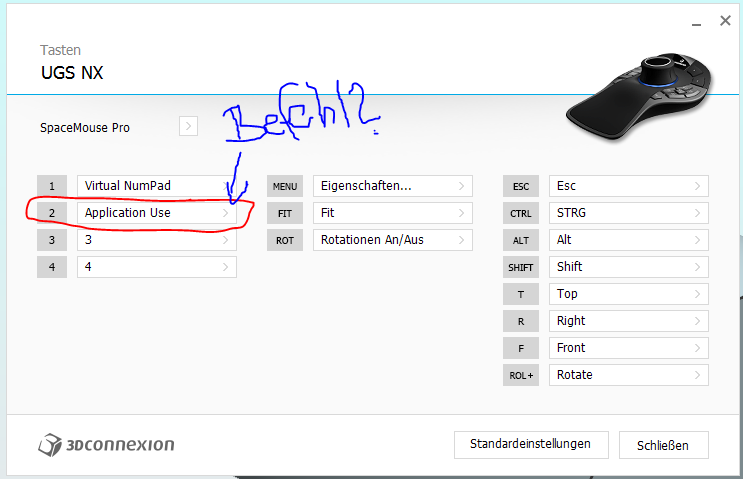The width and height of the screenshot is (743, 479).
Task: Open the Eigenschaften... assignment dropdown
Action: pos(393,186)
